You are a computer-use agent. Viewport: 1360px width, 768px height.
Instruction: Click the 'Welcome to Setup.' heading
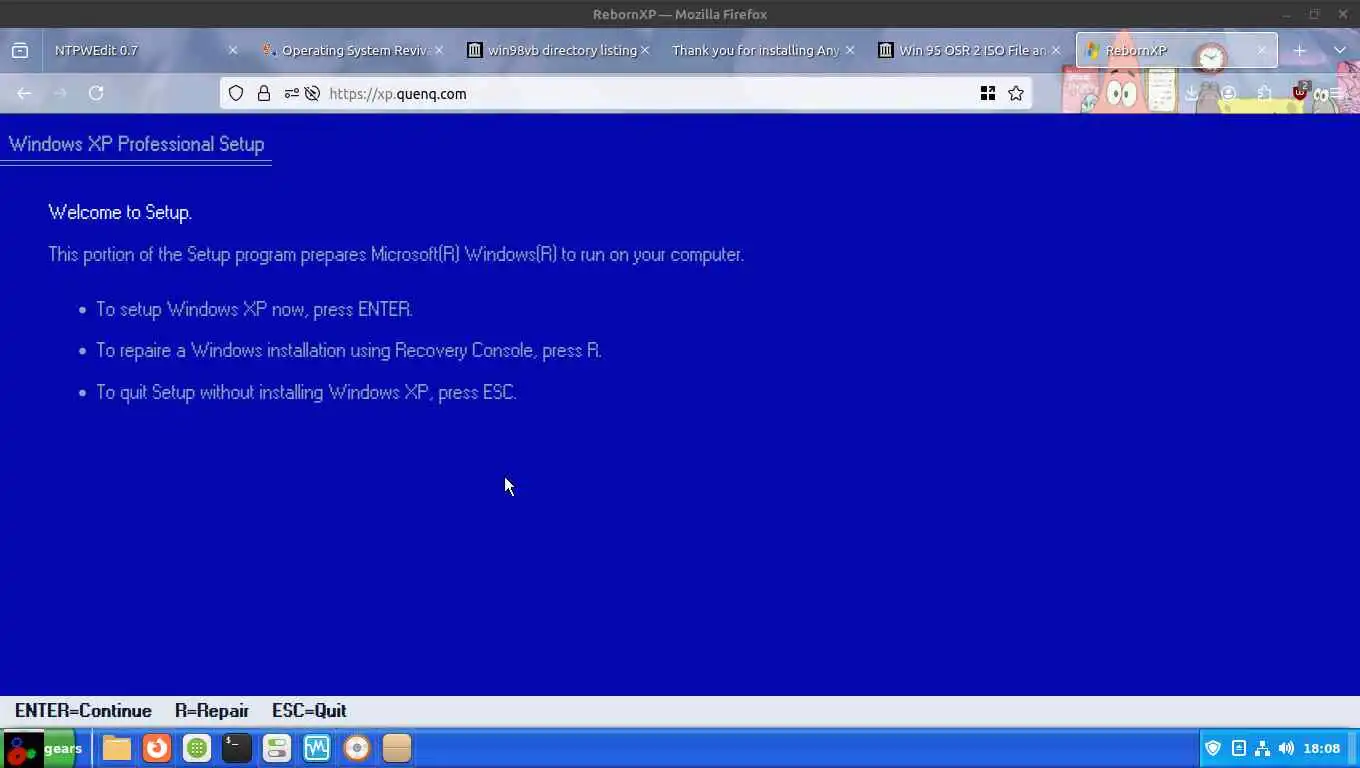pos(120,212)
